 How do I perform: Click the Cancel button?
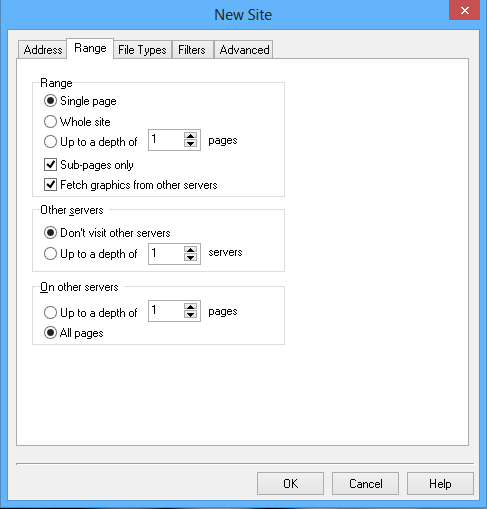click(x=365, y=483)
